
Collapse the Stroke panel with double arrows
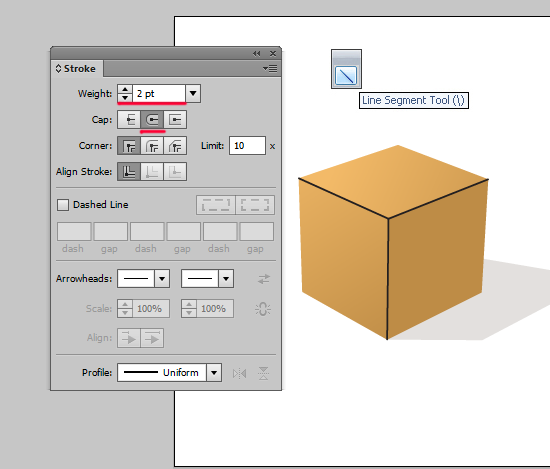(x=257, y=53)
